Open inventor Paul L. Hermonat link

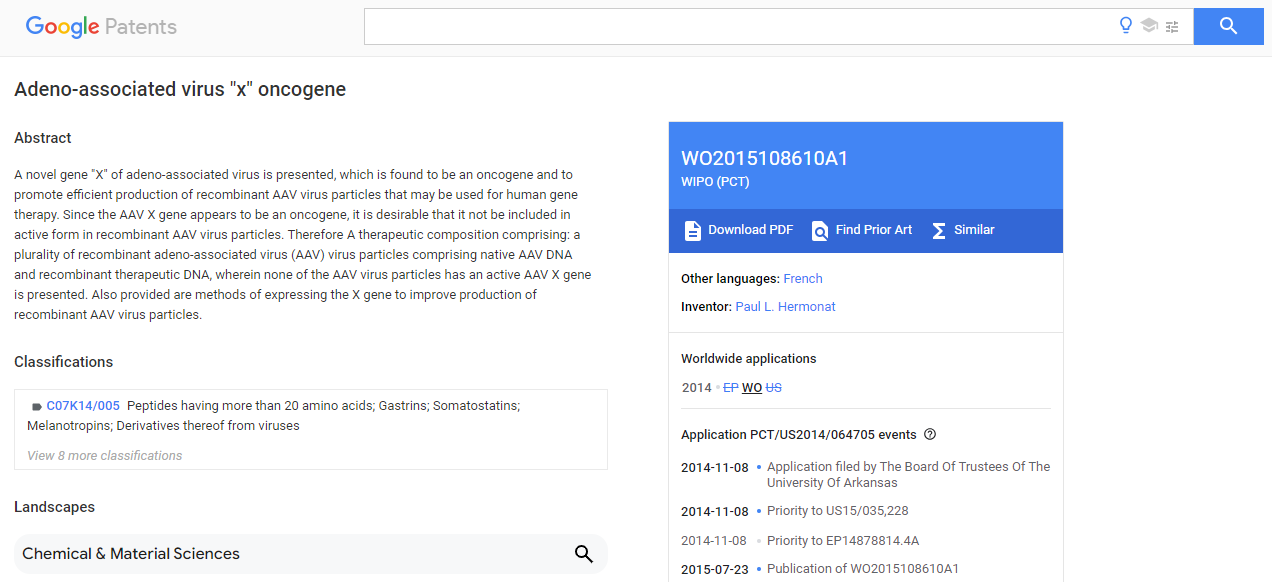pos(785,307)
